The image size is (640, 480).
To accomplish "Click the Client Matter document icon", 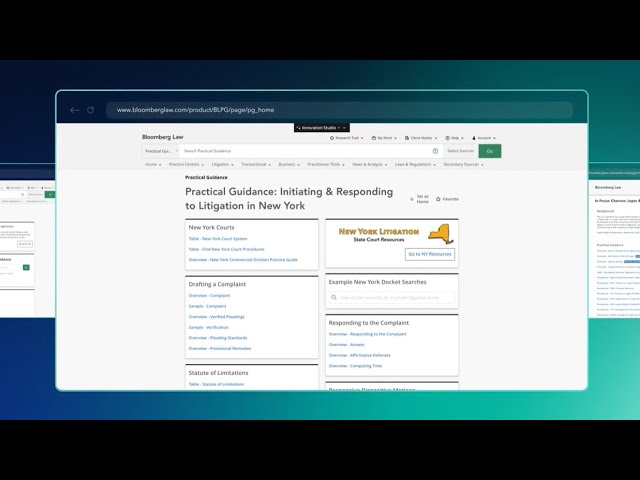I will pos(407,138).
